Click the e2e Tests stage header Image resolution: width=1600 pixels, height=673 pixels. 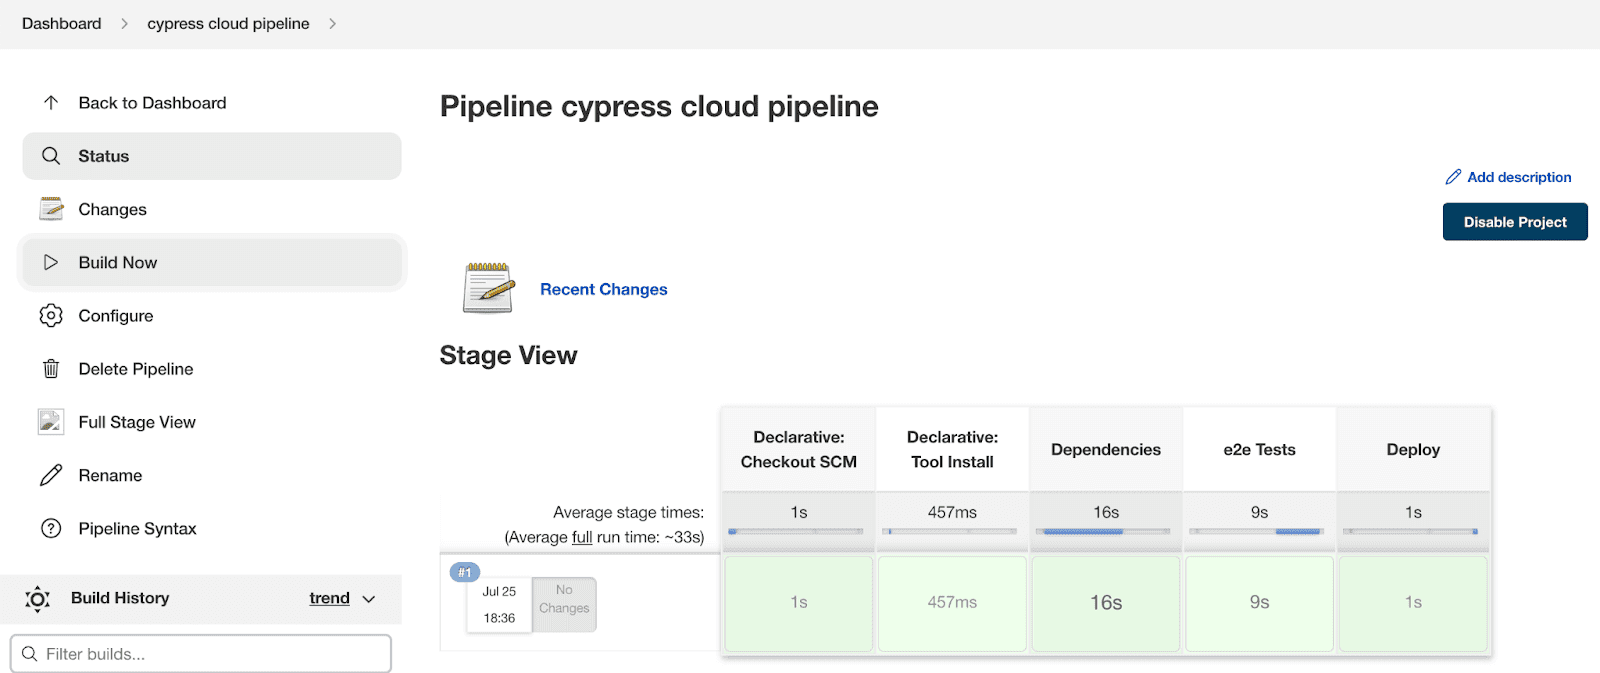tap(1259, 449)
